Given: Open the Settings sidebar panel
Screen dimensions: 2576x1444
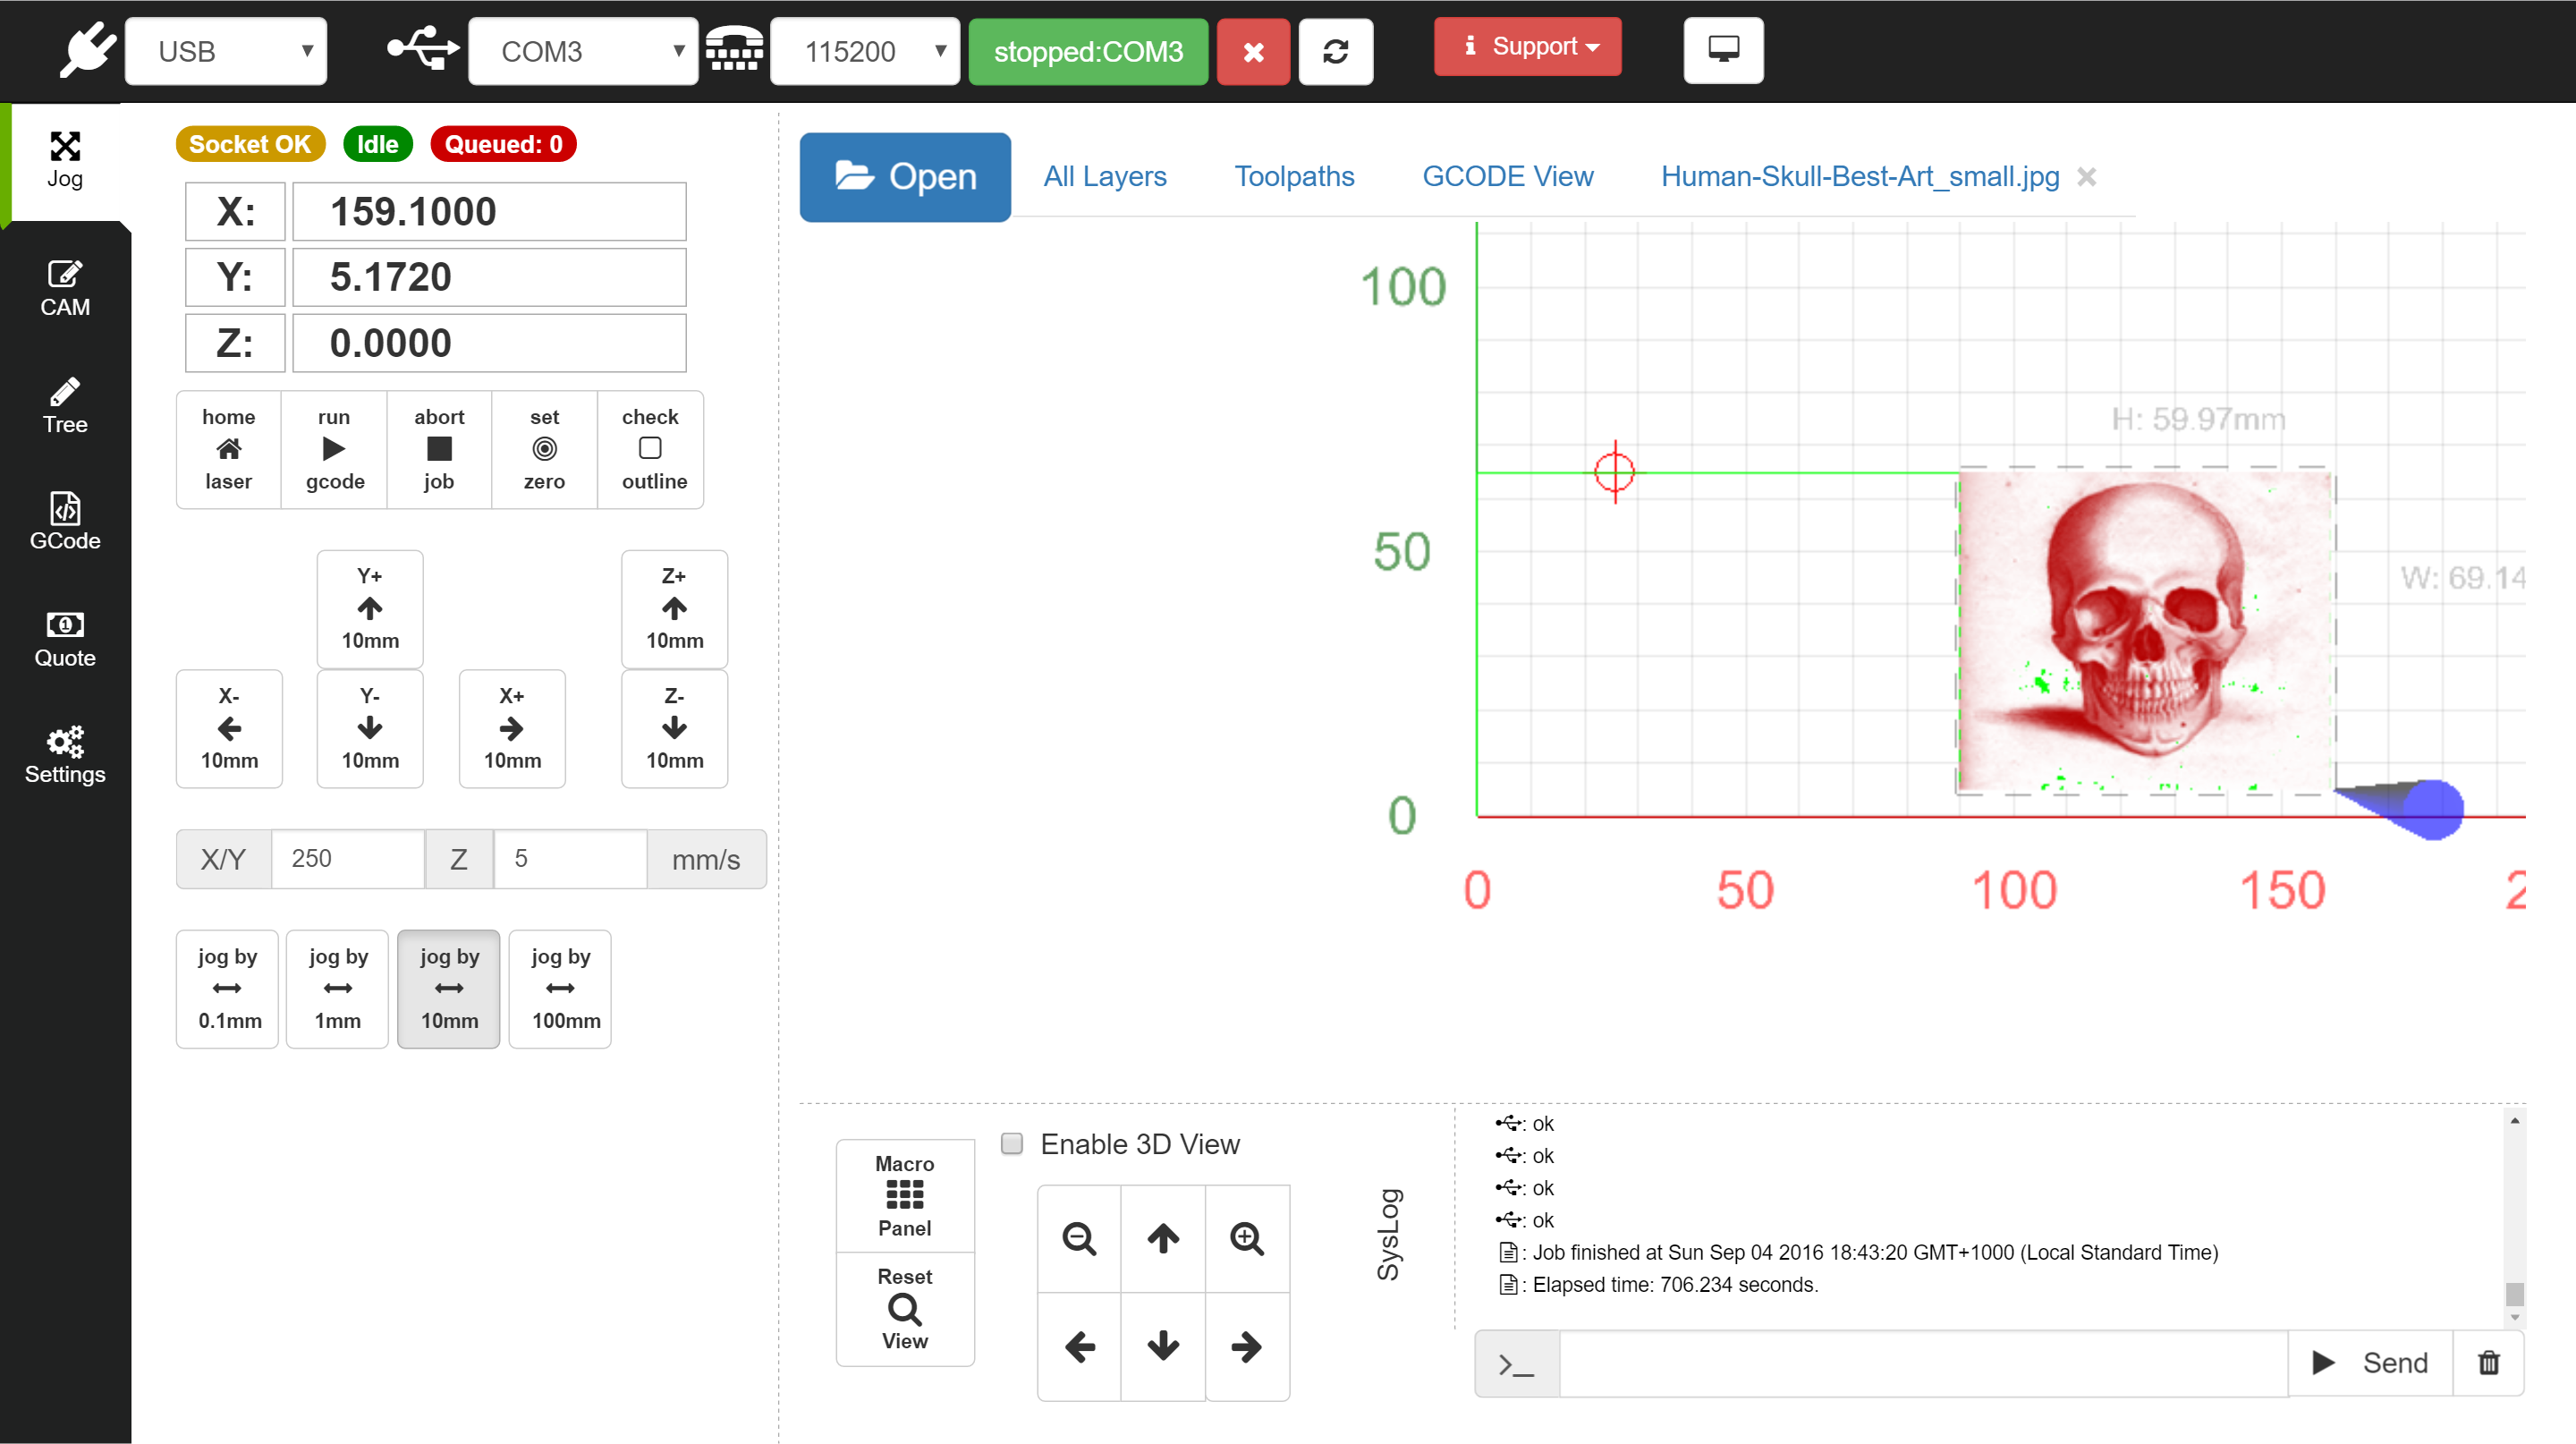Looking at the screenshot, I should [65, 755].
